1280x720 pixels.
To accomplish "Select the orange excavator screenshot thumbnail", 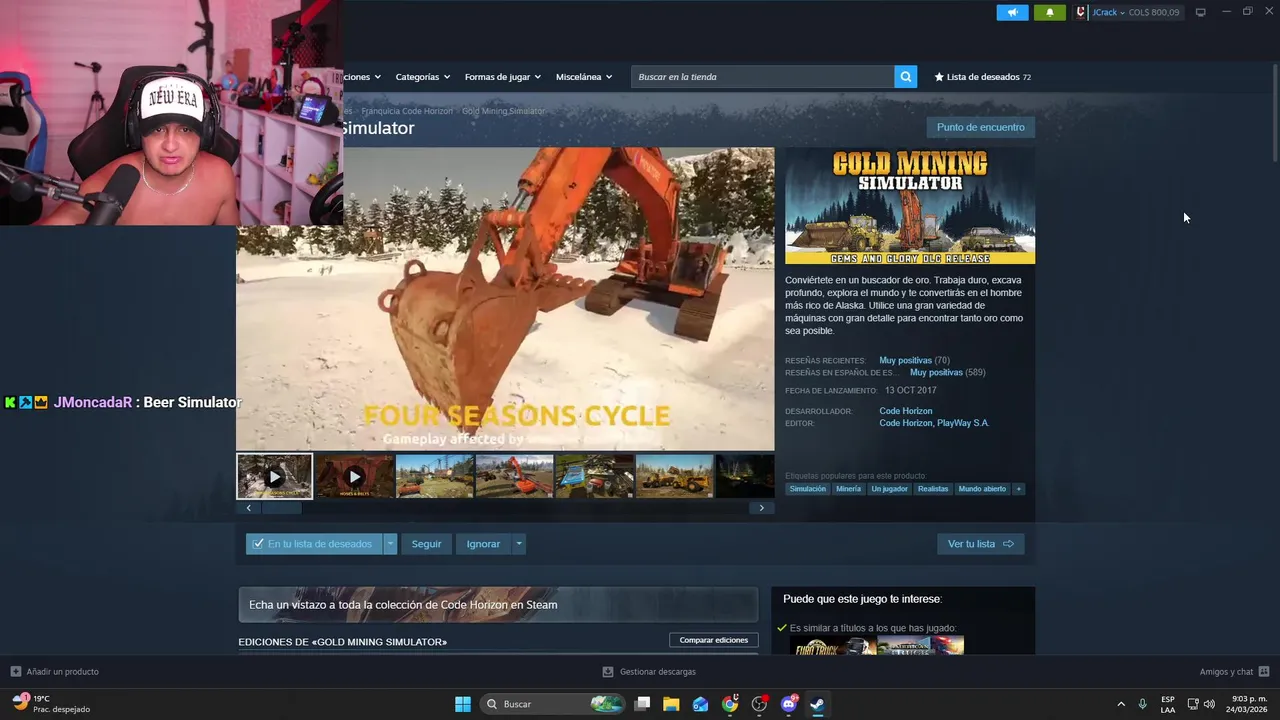I will (x=514, y=476).
